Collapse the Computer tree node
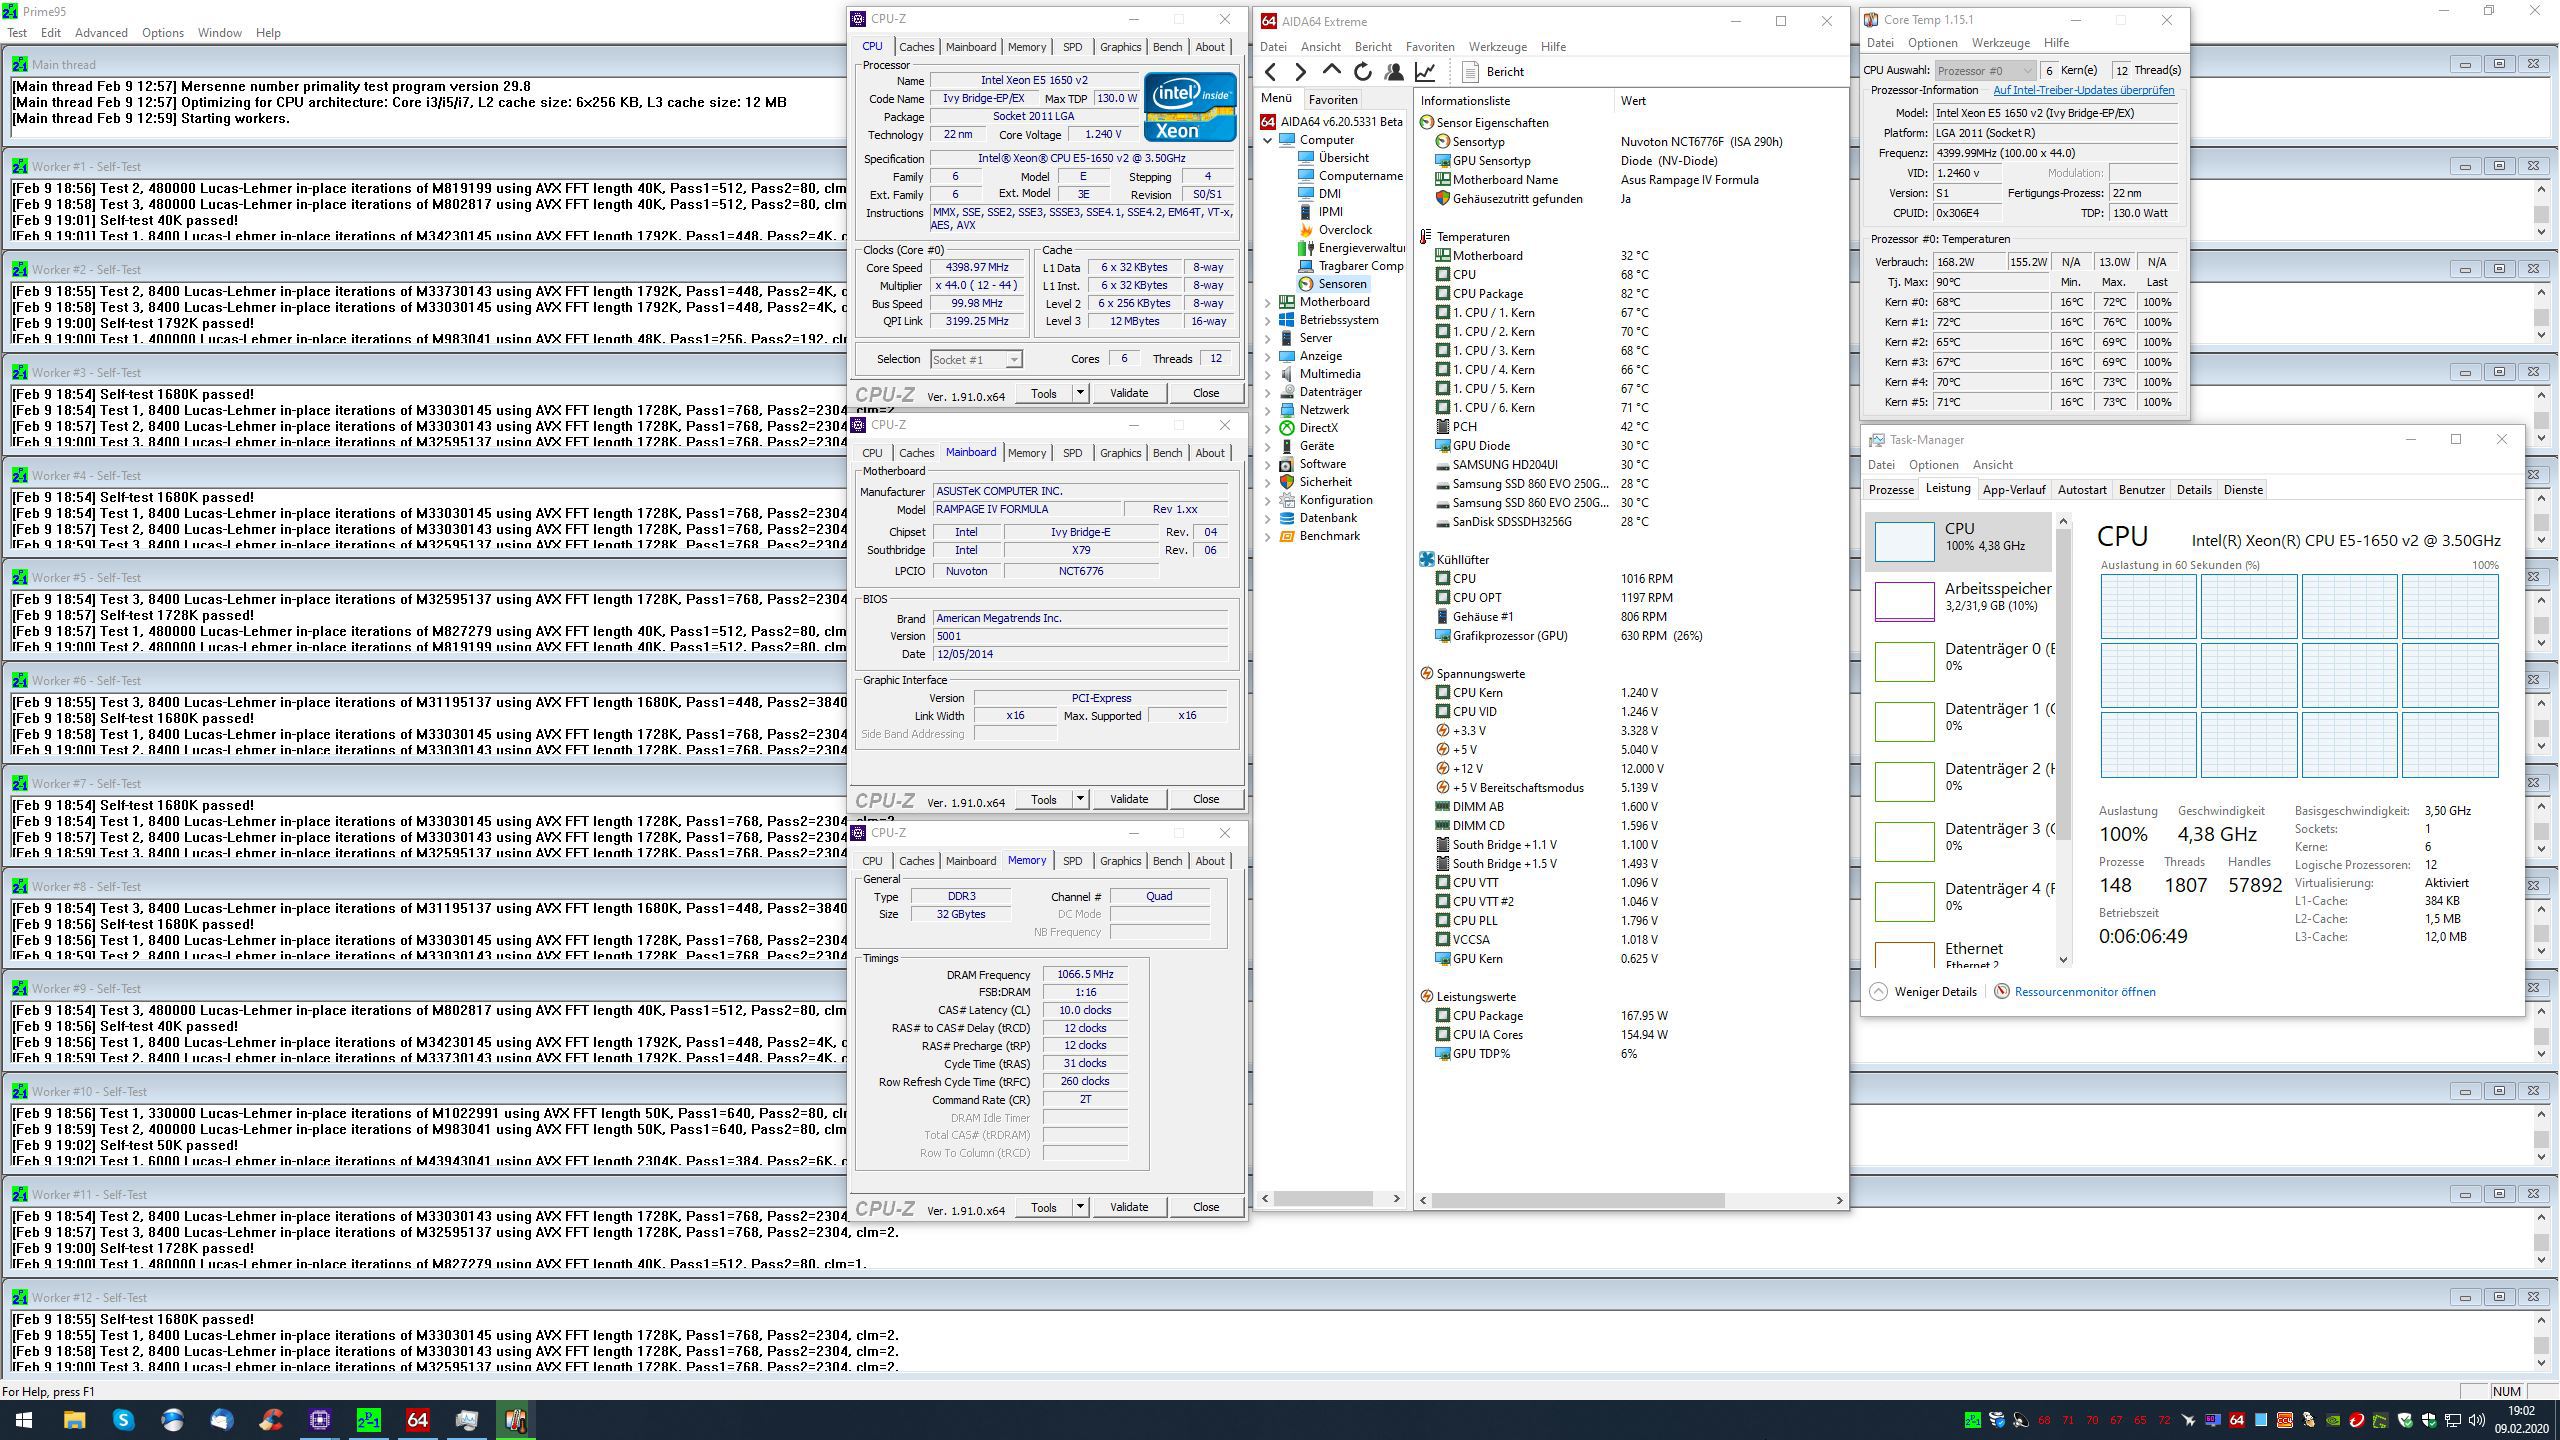Screen dimensions: 2560x1440 pyautogui.click(x=1268, y=140)
